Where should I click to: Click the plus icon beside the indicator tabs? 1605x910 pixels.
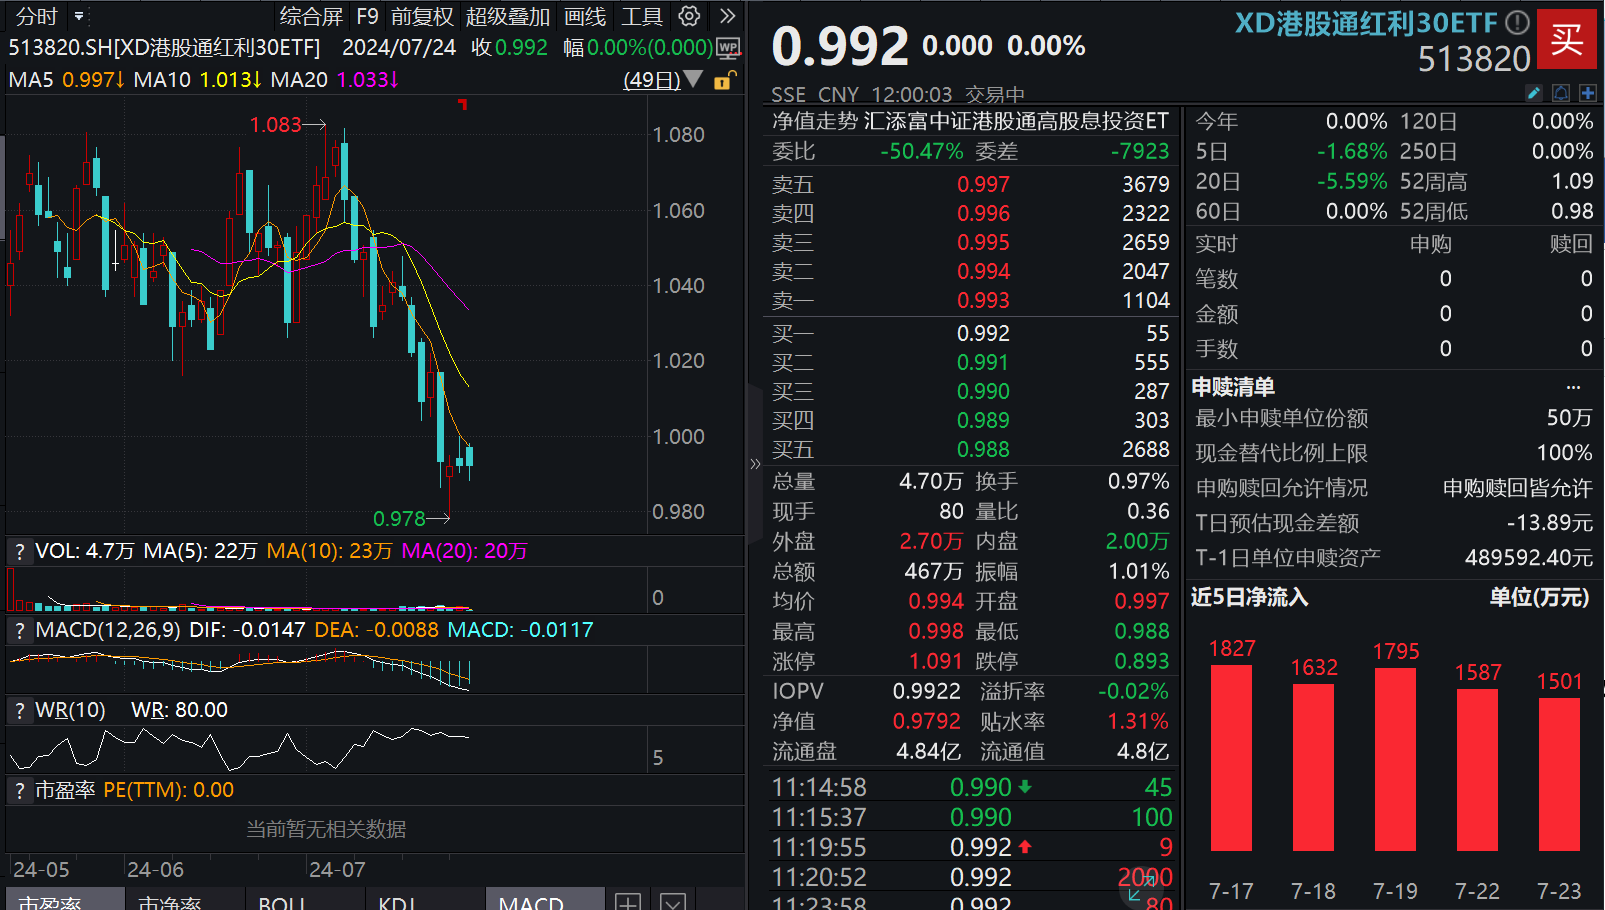pyautogui.click(x=626, y=901)
